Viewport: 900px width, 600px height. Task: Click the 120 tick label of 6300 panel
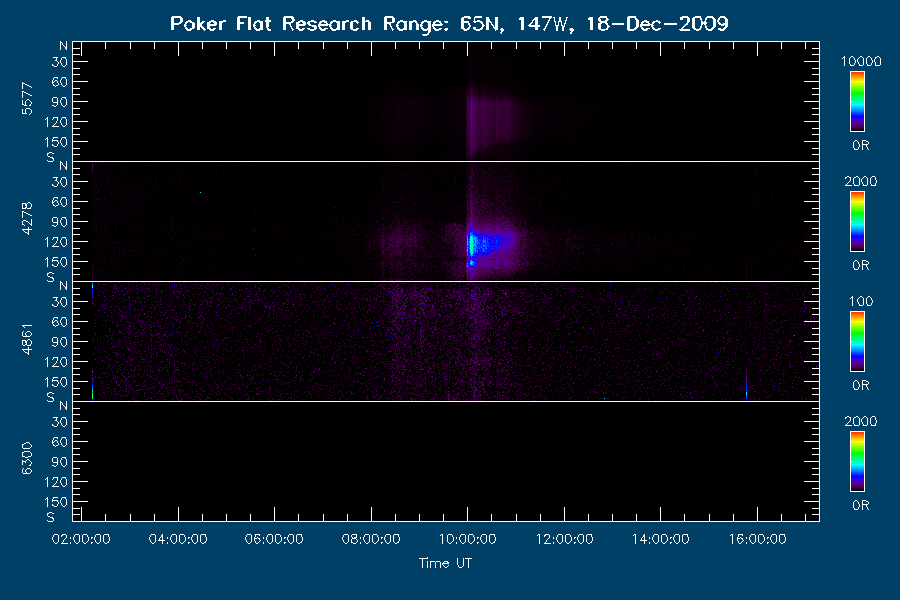[x=56, y=482]
